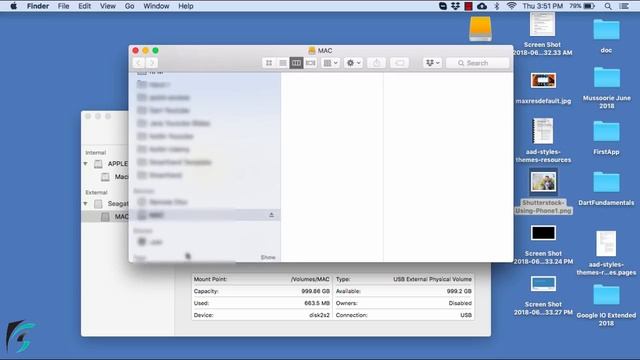
Task: Select the aad-styles-themes-resources file
Action: [543, 131]
